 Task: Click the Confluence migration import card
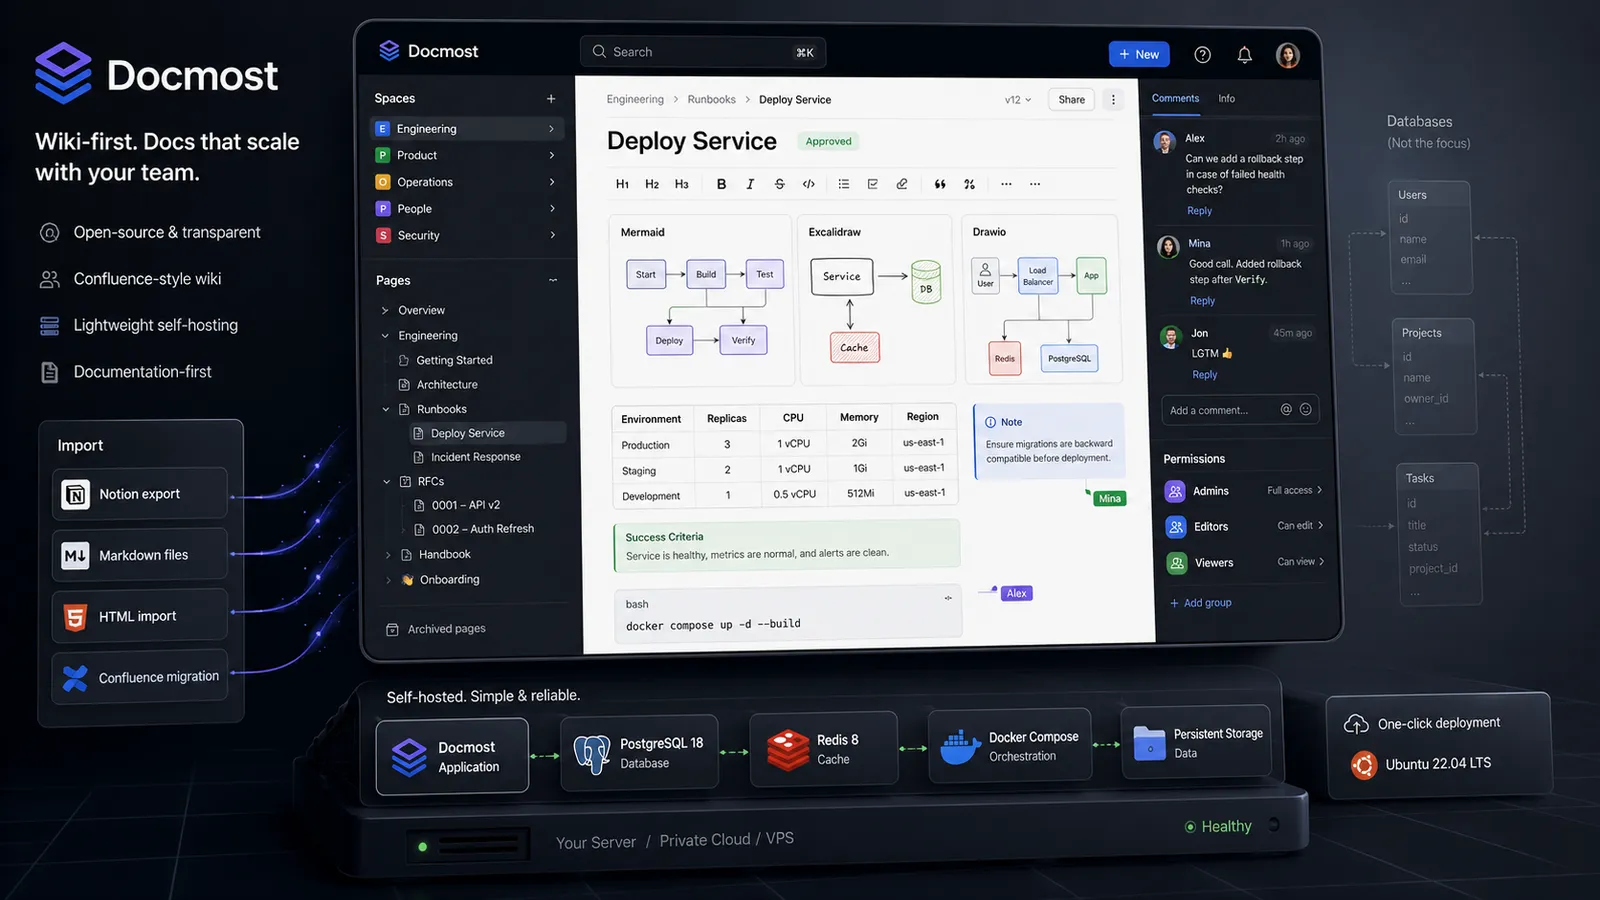tap(140, 678)
